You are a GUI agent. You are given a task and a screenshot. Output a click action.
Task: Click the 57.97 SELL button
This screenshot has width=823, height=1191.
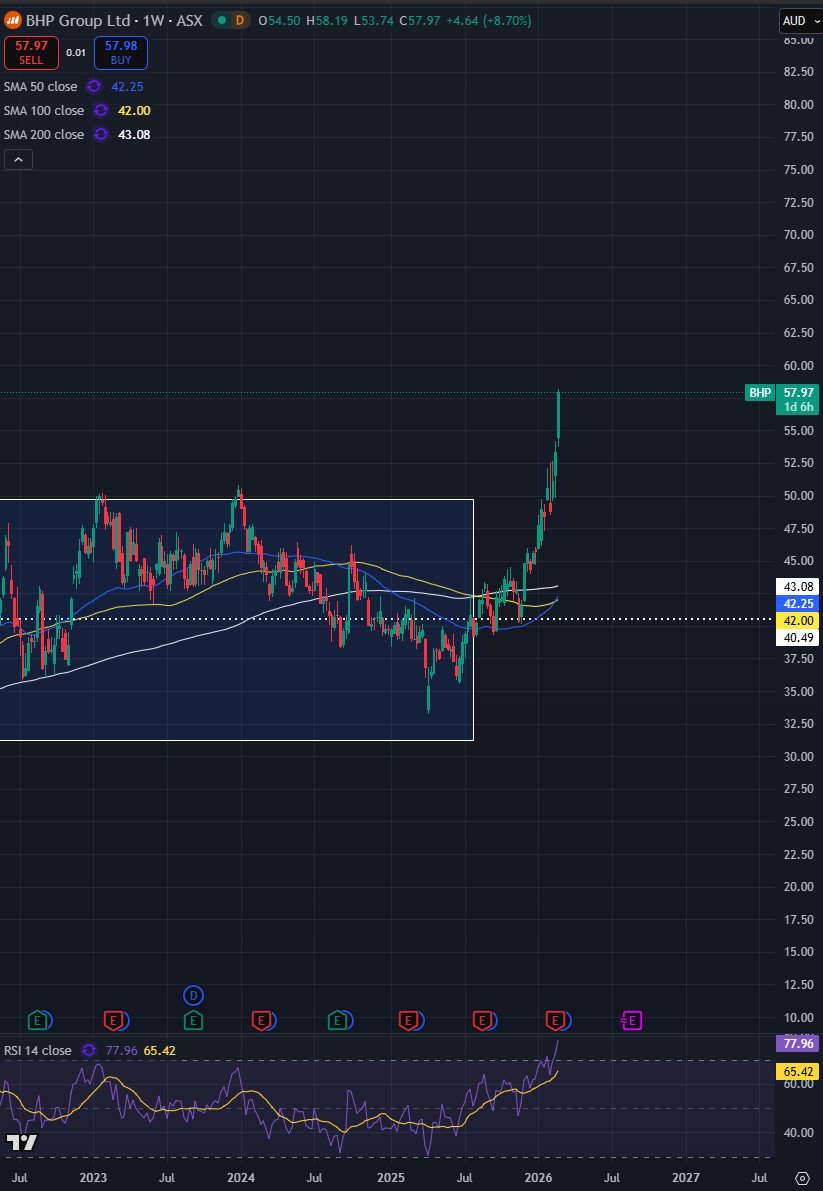coord(31,52)
